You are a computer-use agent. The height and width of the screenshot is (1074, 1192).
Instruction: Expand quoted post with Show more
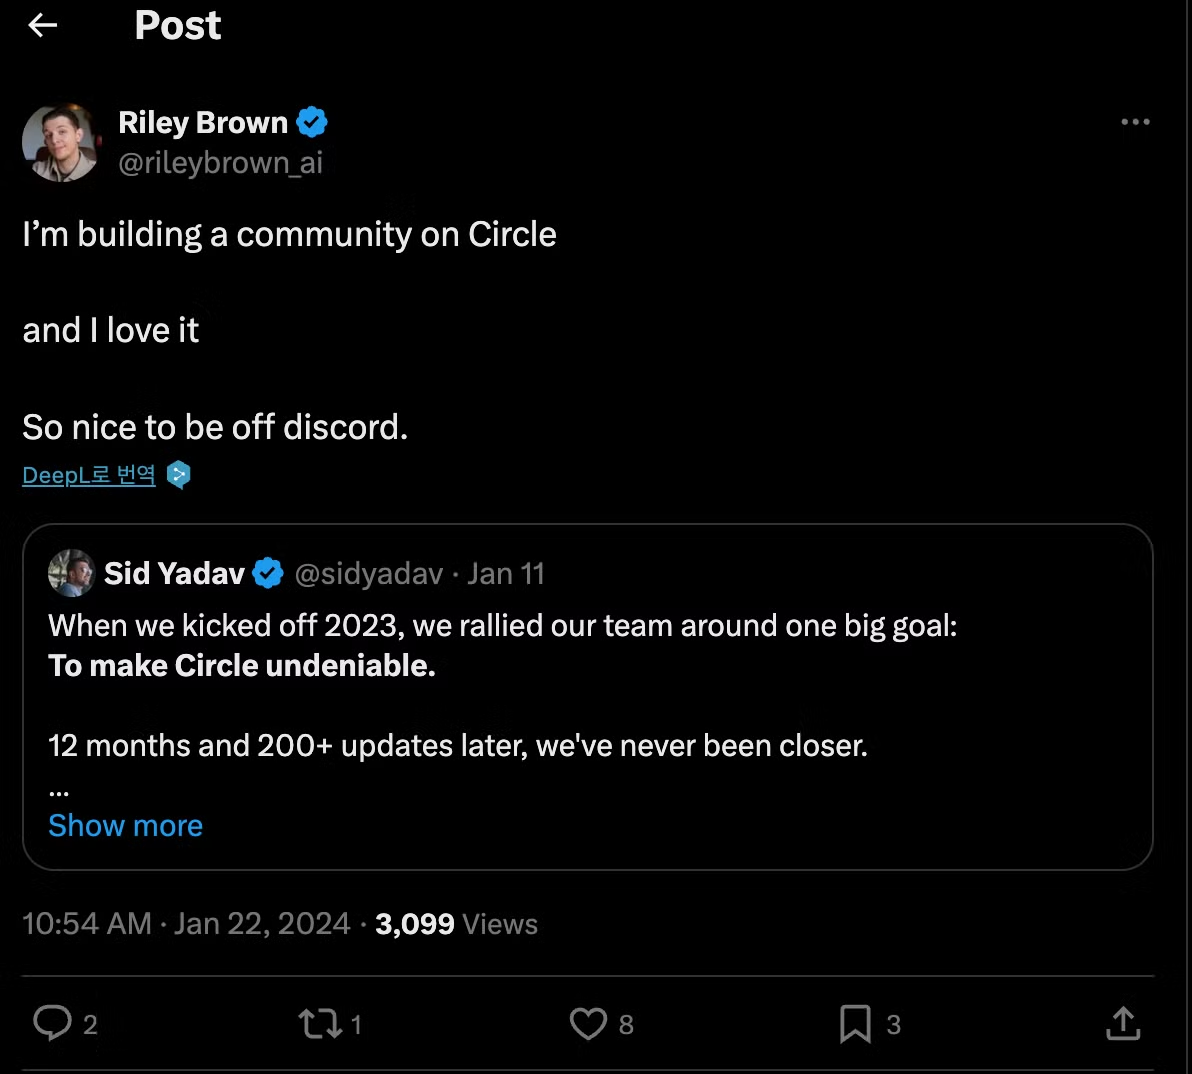[x=125, y=826]
